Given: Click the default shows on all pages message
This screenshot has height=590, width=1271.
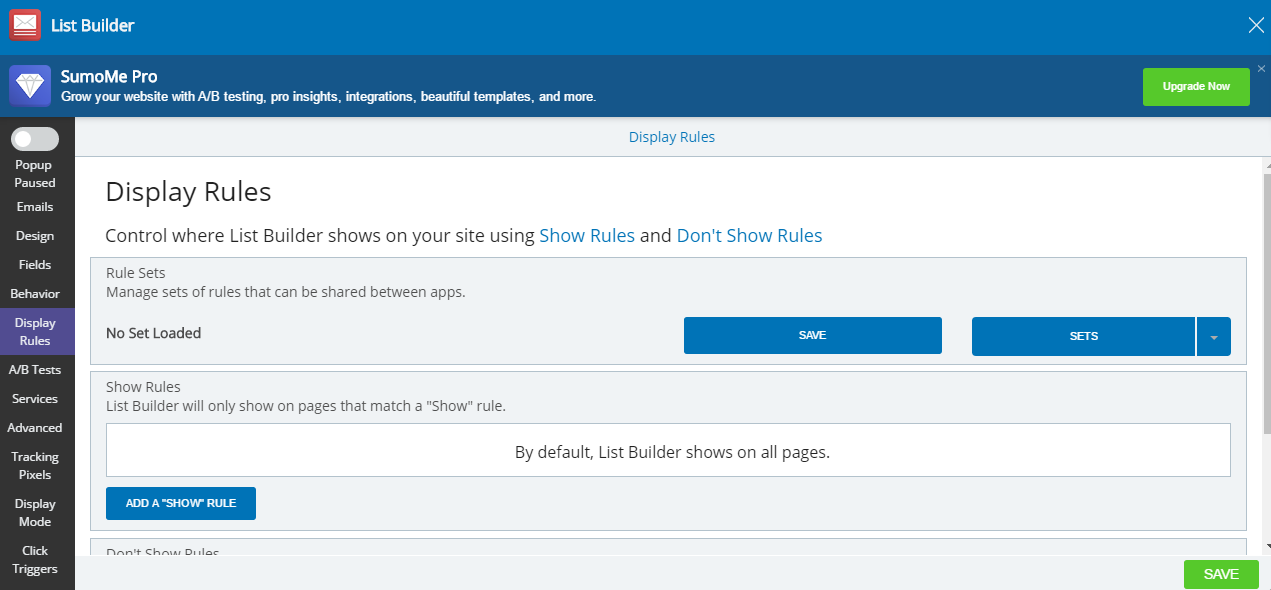Looking at the screenshot, I should 672,452.
